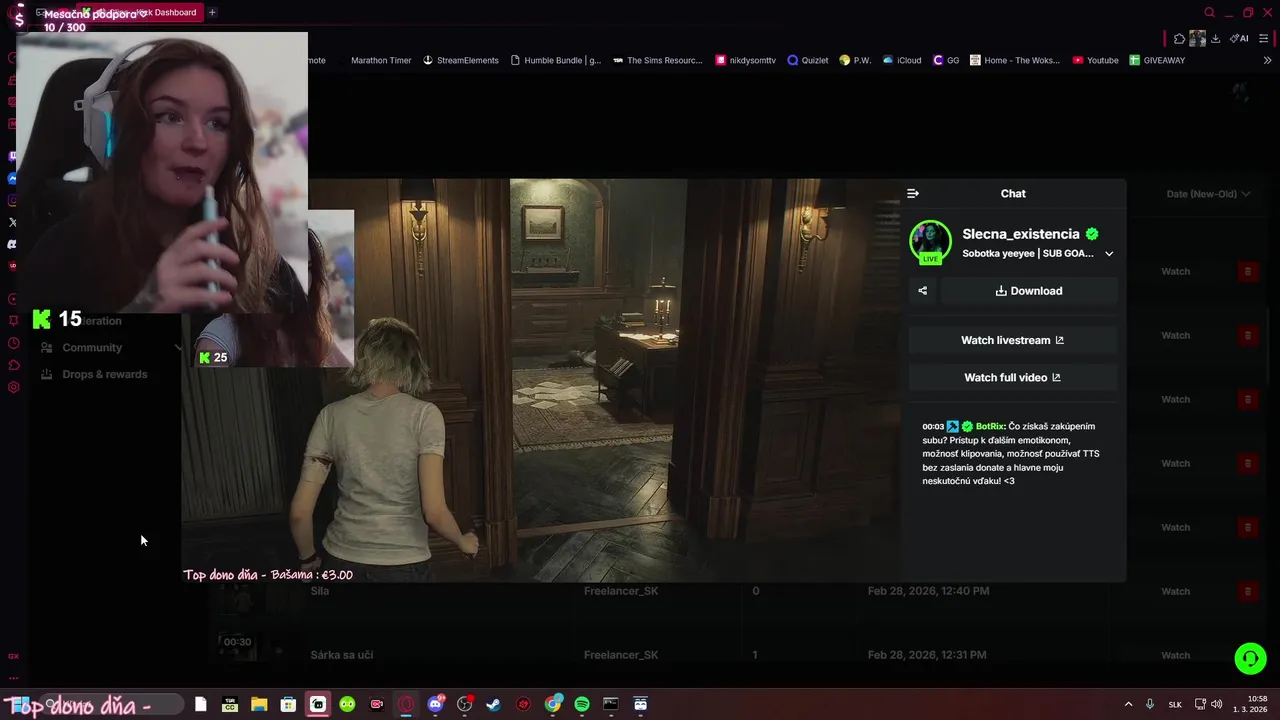Delete the Sila clip trash icon
The height and width of the screenshot is (720, 1280).
click(1247, 591)
